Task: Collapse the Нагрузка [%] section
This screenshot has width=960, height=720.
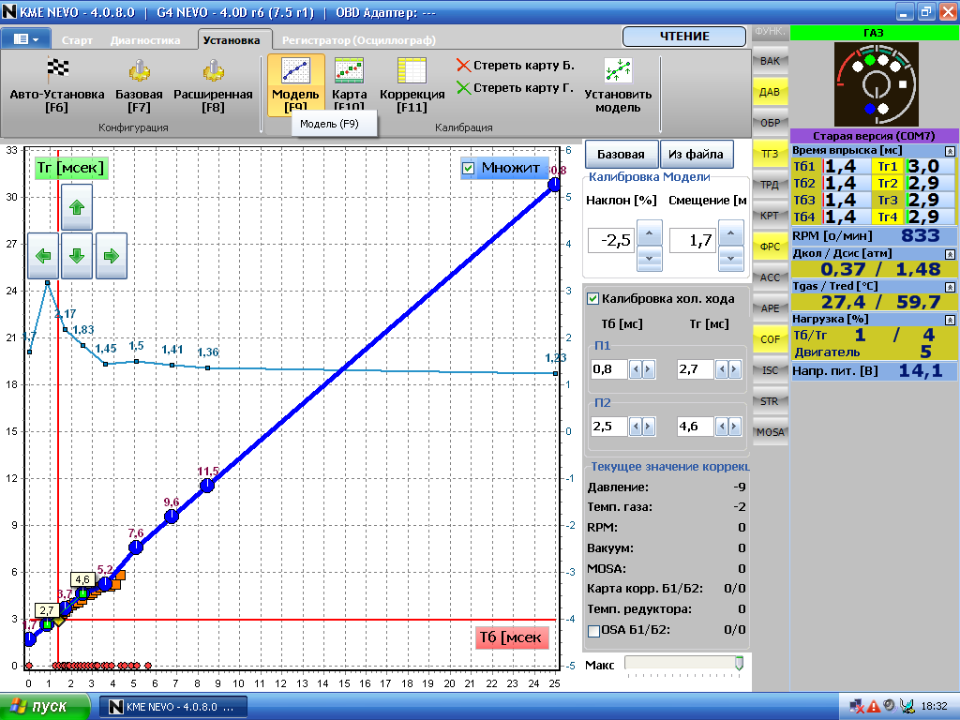Action: click(x=950, y=319)
